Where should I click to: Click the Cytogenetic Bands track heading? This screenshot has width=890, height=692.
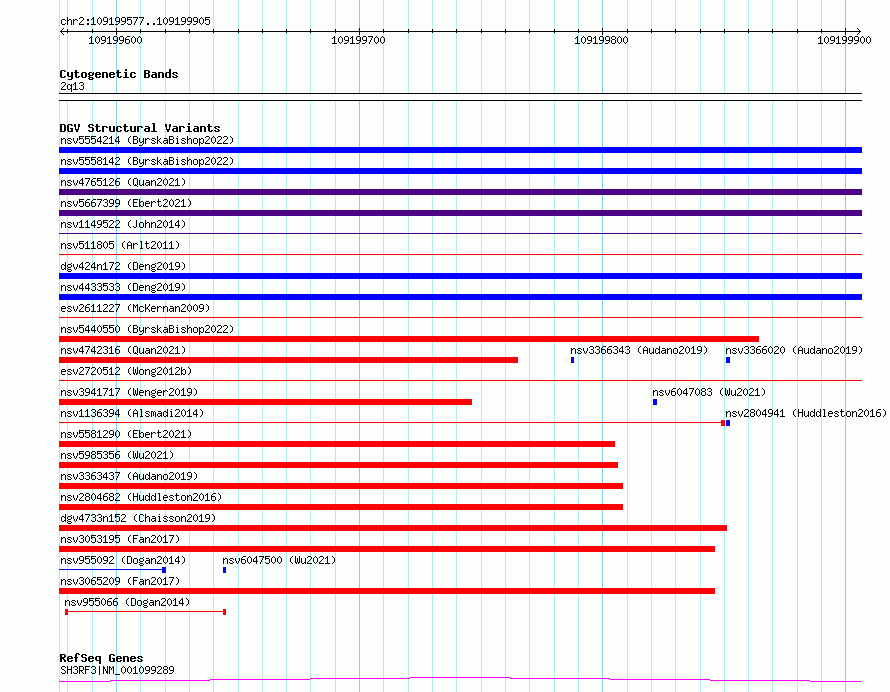coord(119,74)
